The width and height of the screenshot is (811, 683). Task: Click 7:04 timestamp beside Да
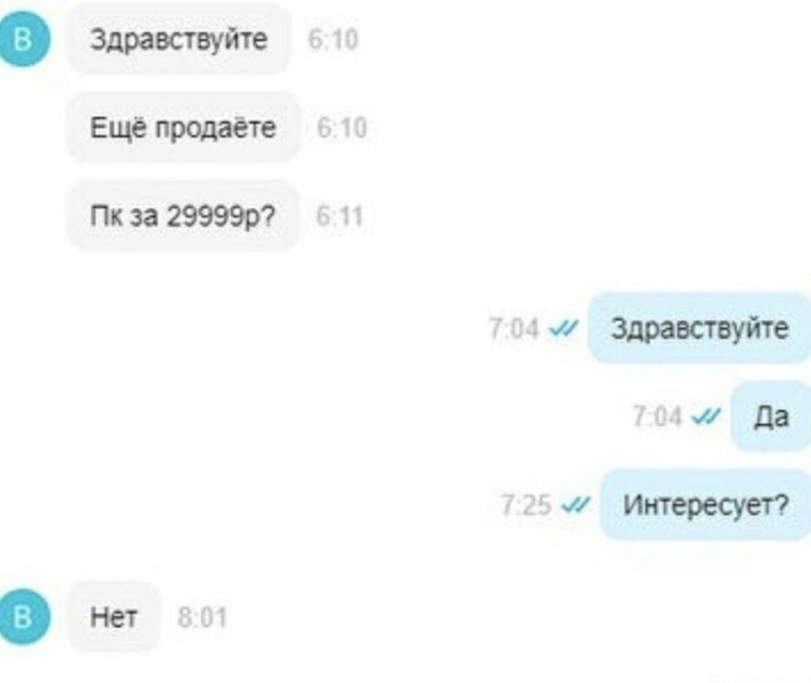[x=657, y=416]
